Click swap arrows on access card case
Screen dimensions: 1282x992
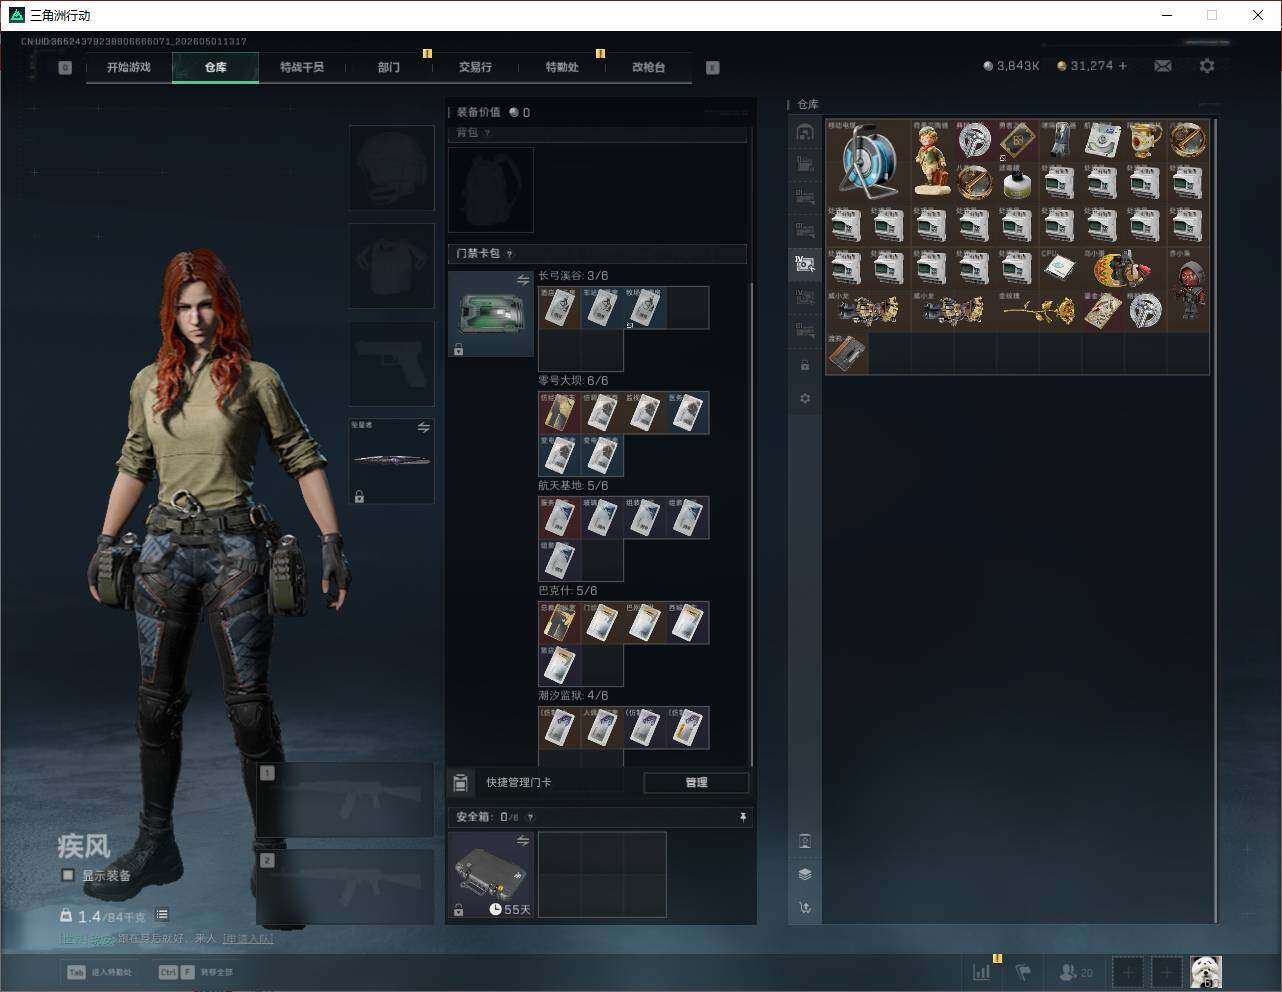522,281
